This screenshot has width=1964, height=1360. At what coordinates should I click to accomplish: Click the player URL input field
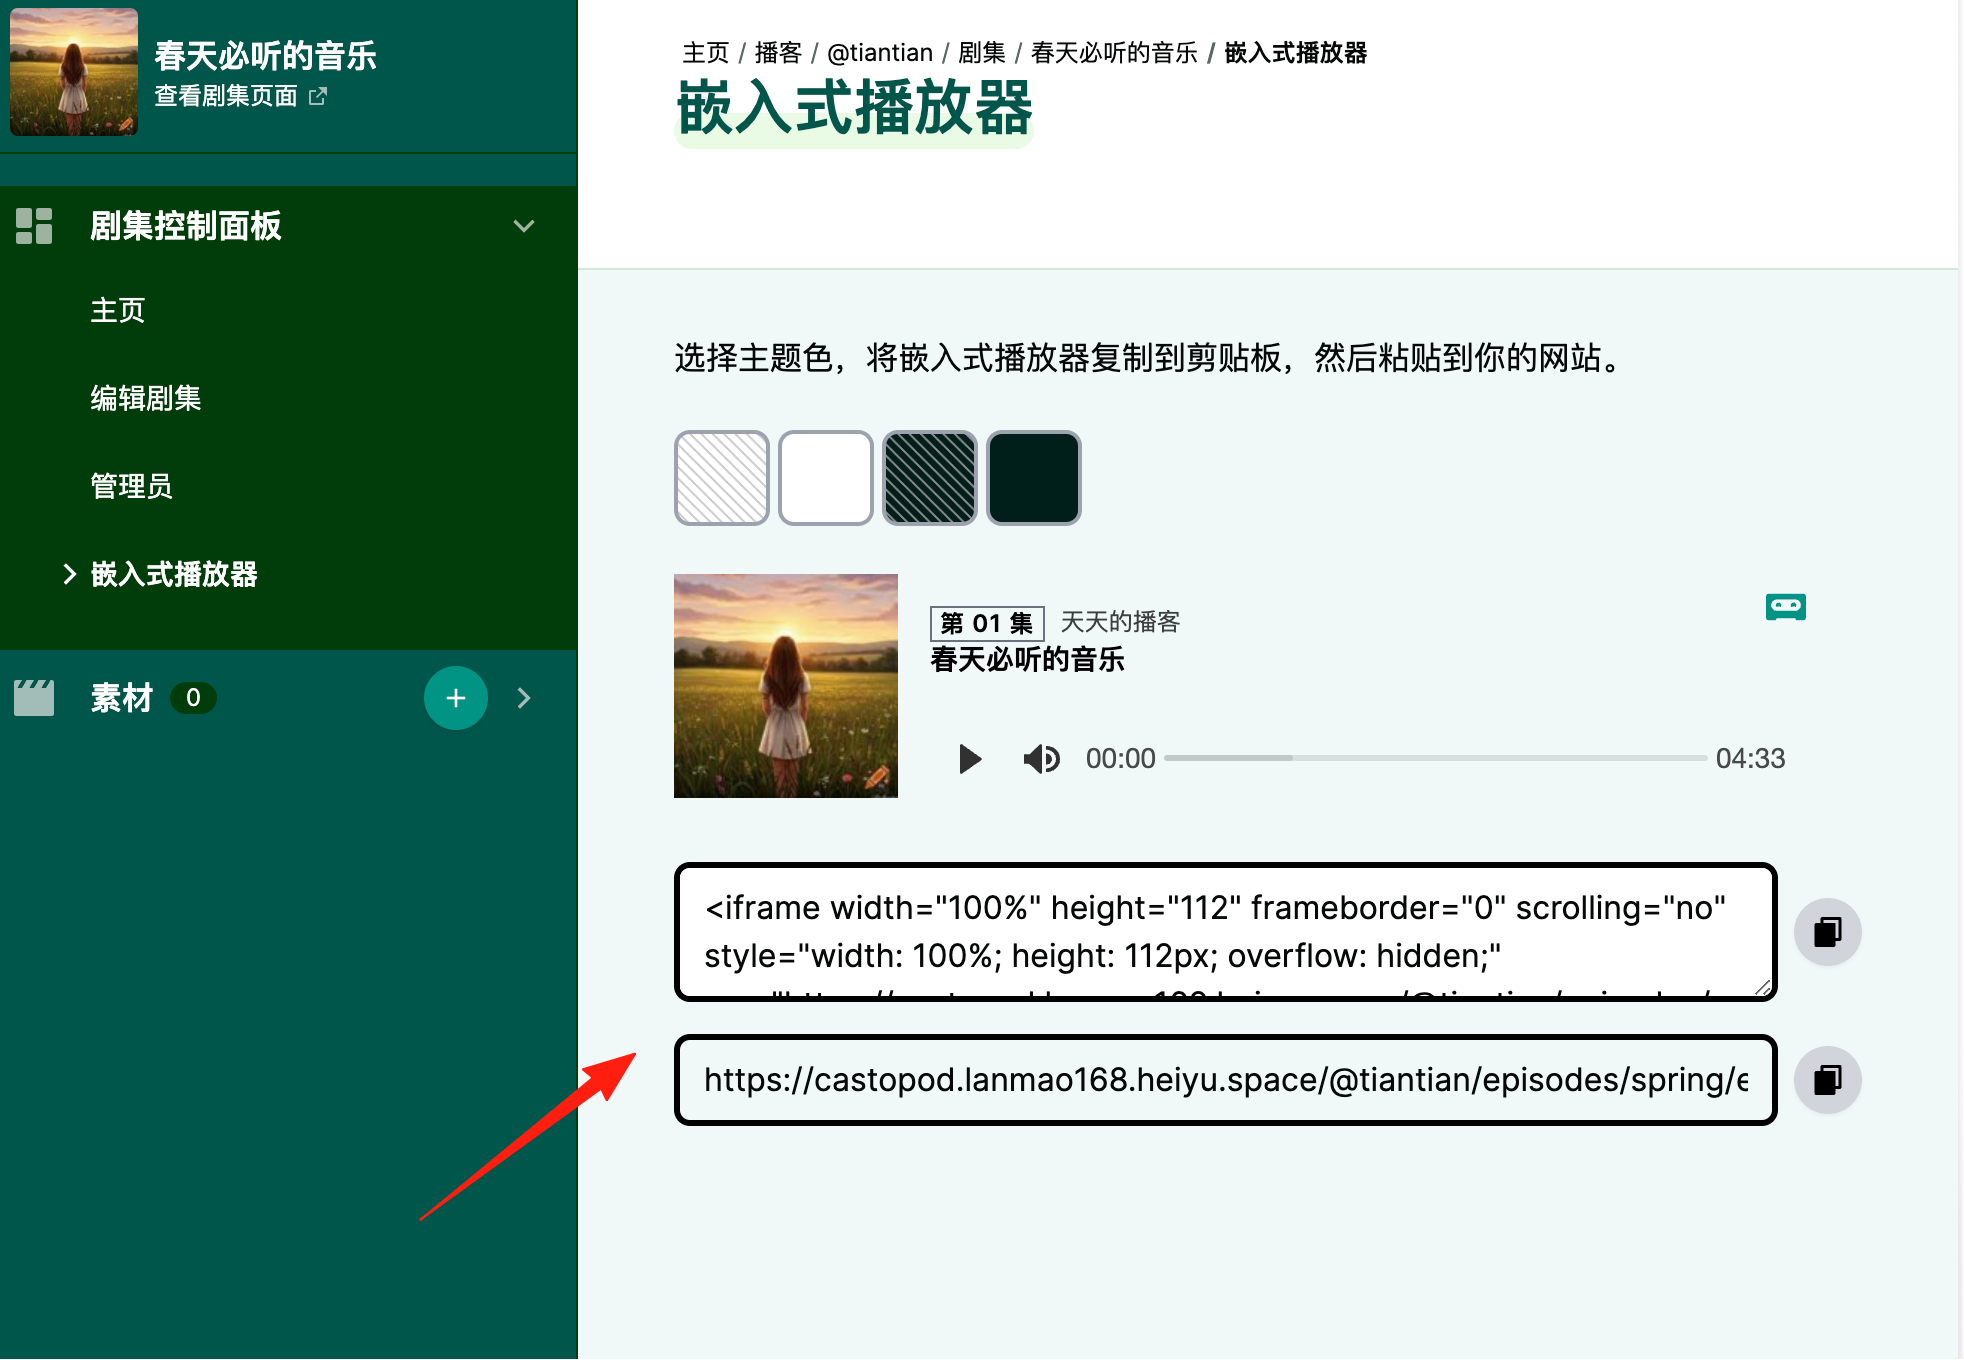click(x=1225, y=1080)
